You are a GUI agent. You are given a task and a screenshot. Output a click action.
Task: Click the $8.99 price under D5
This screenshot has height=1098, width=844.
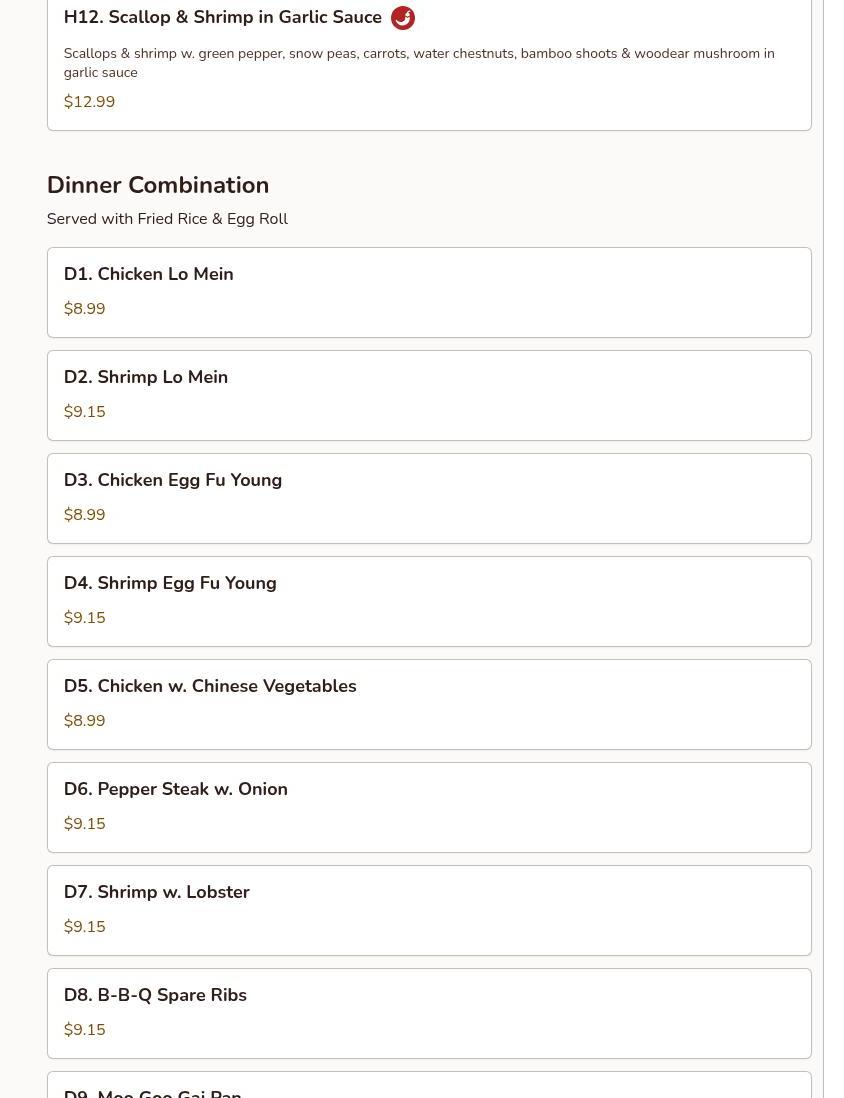84,721
